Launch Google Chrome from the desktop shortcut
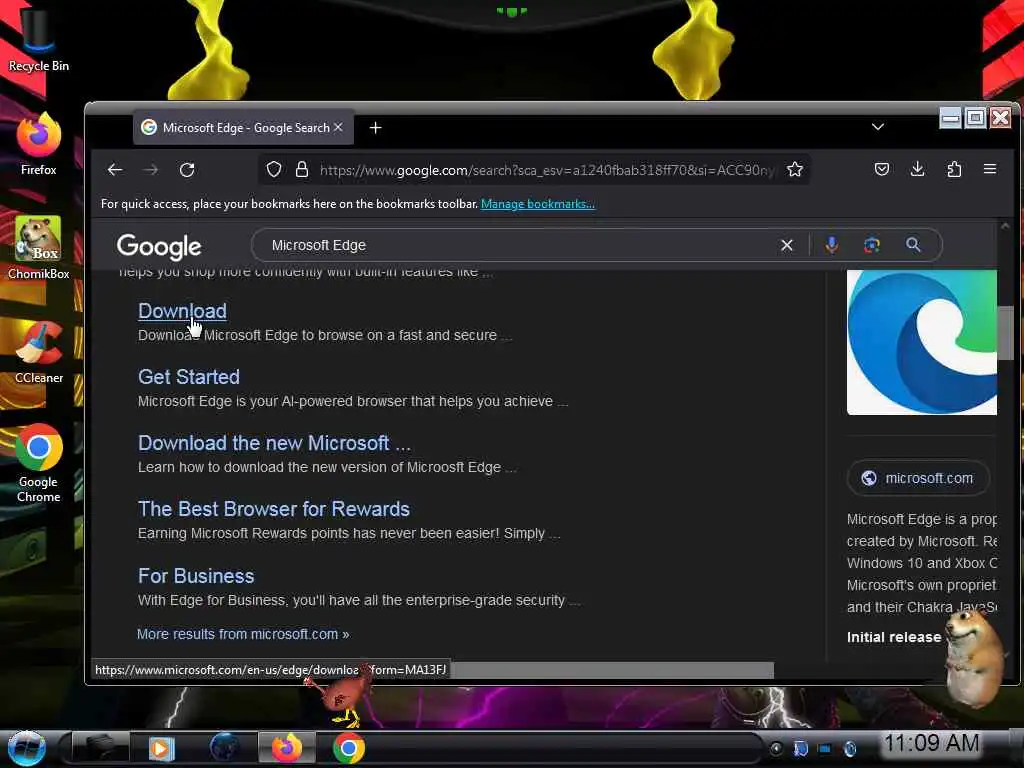This screenshot has height=768, width=1024. point(39,464)
